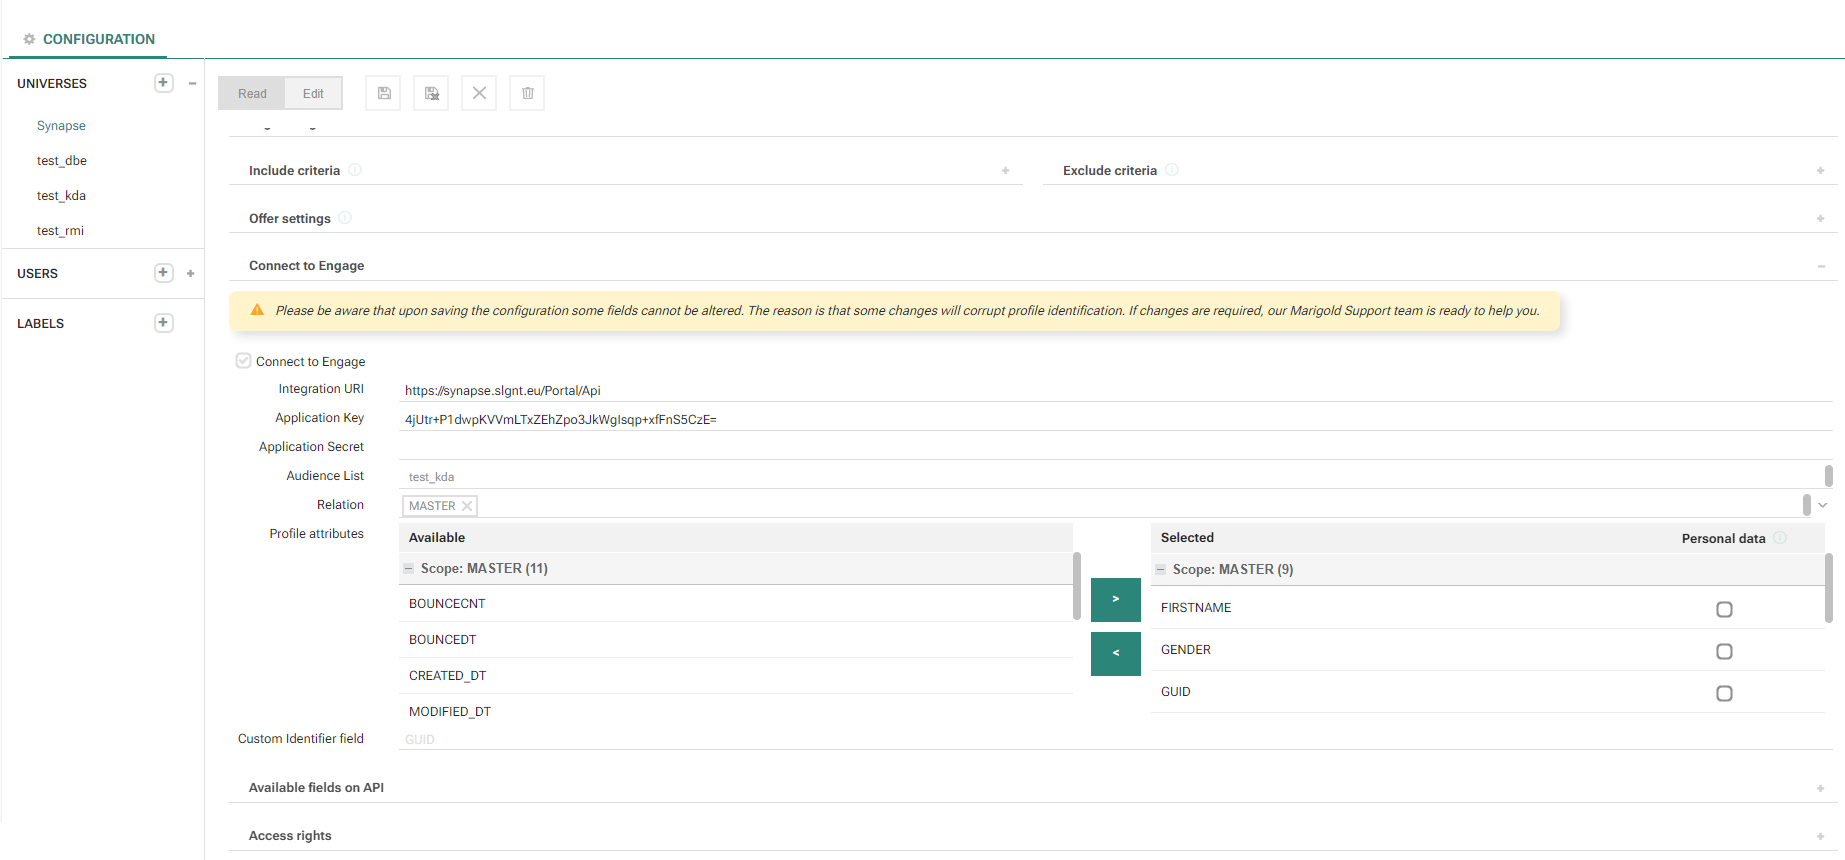The image size is (1845, 860).
Task: Check Personal data for GENDER
Action: (1724, 651)
